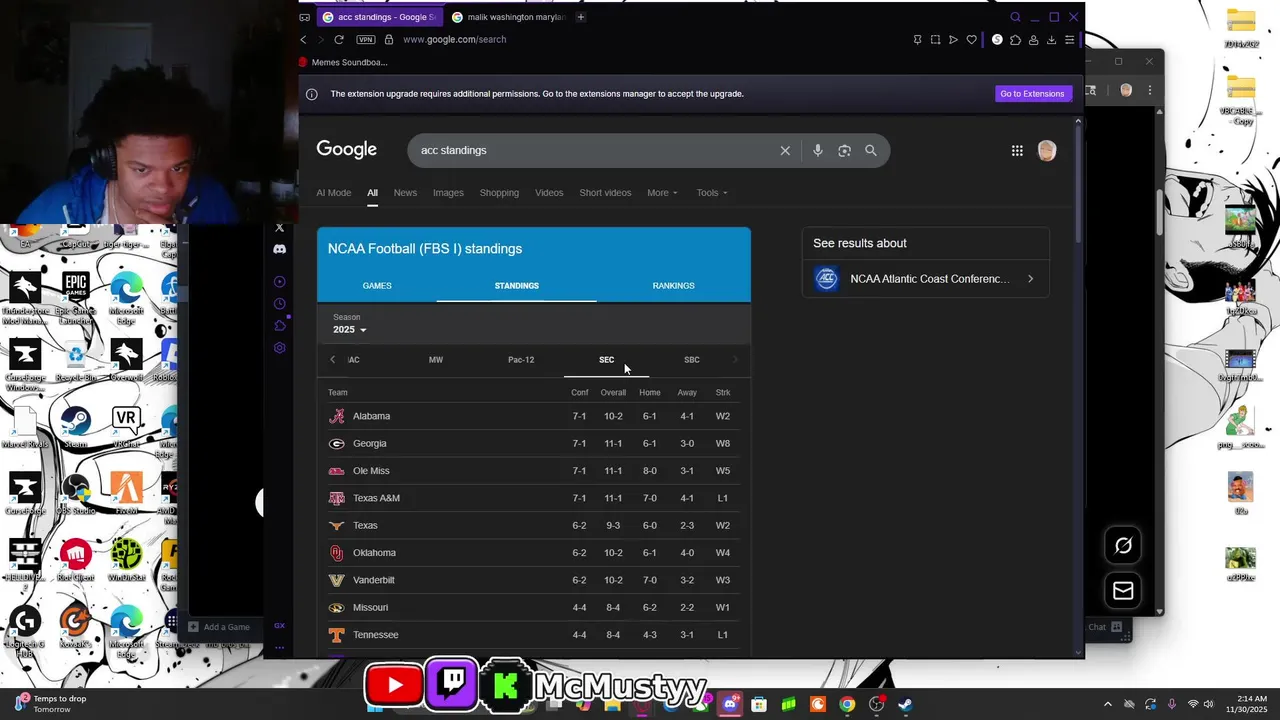Viewport: 1280px width, 720px height.
Task: Clear the search box with X
Action: (x=785, y=150)
